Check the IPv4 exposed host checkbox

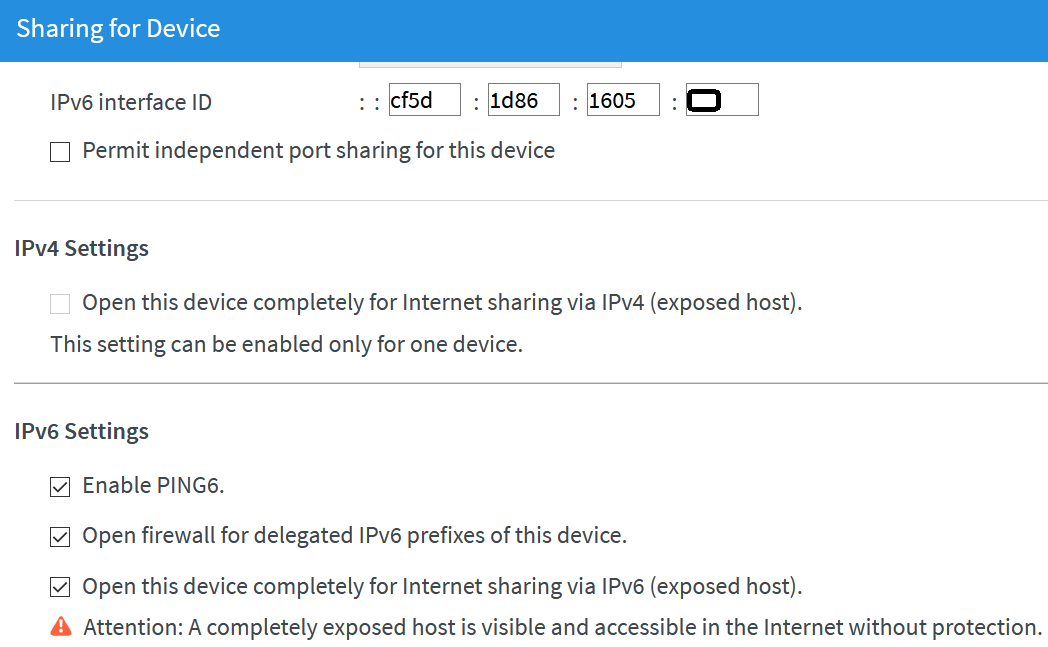click(60, 303)
